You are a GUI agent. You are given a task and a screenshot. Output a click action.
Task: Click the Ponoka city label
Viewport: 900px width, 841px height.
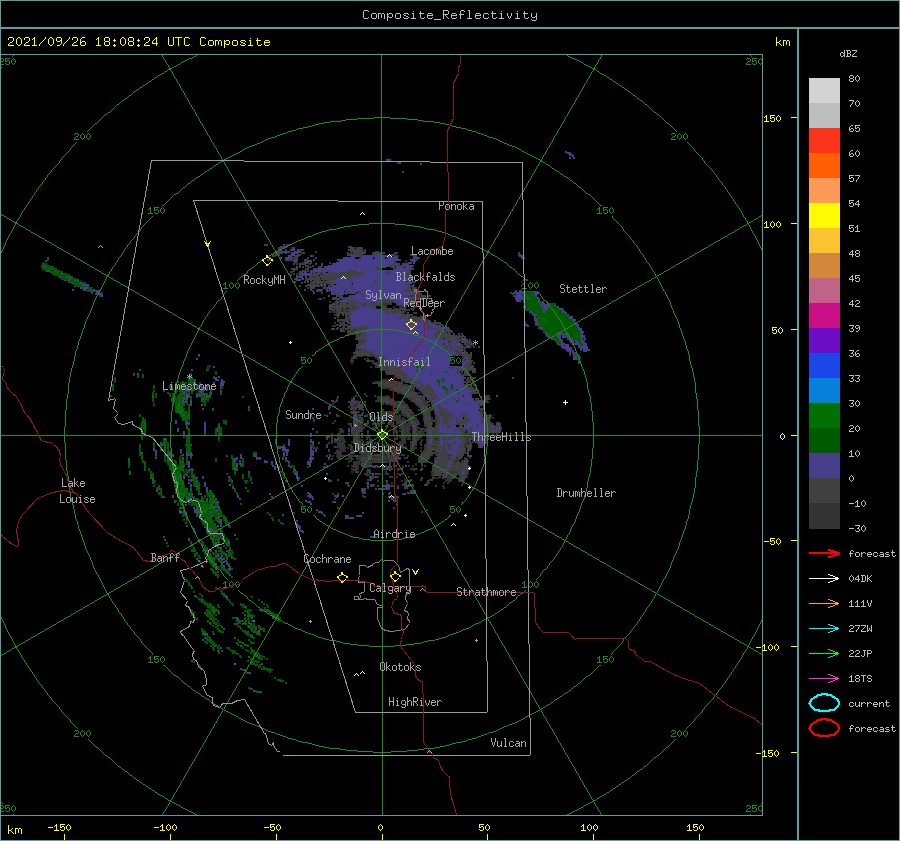click(456, 206)
